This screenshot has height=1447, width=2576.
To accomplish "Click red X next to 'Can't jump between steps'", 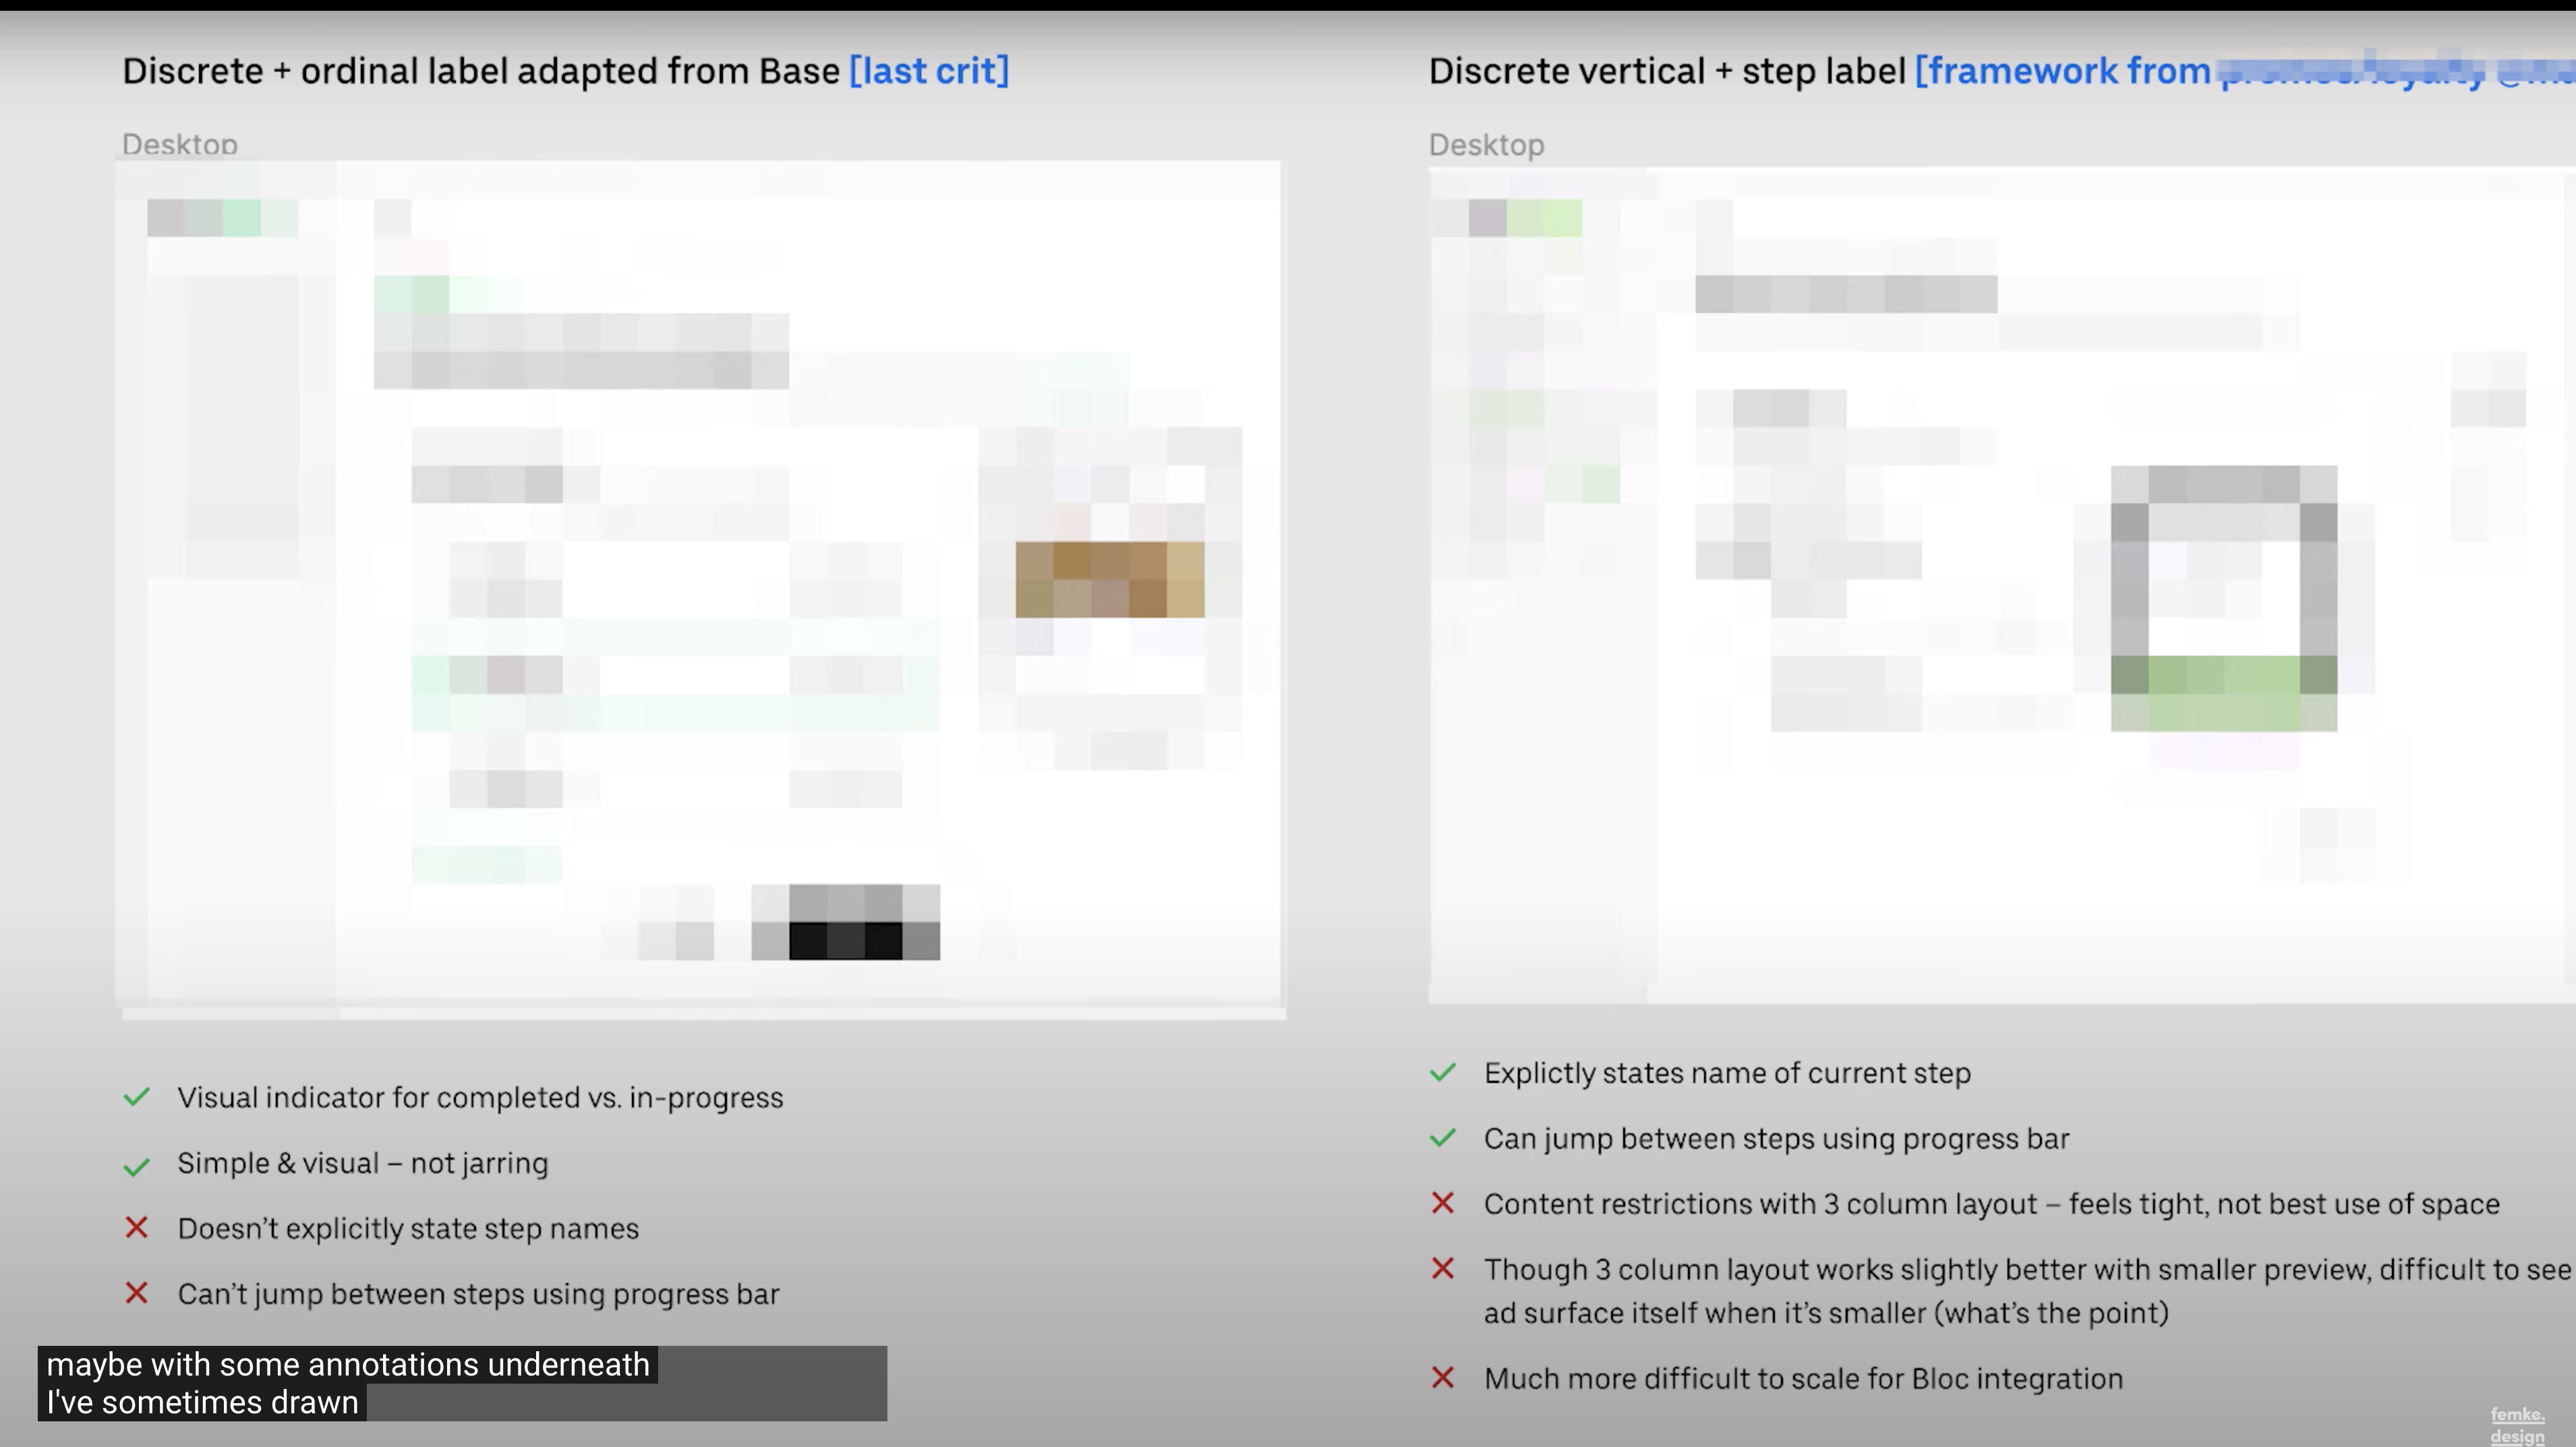I will (x=137, y=1293).
